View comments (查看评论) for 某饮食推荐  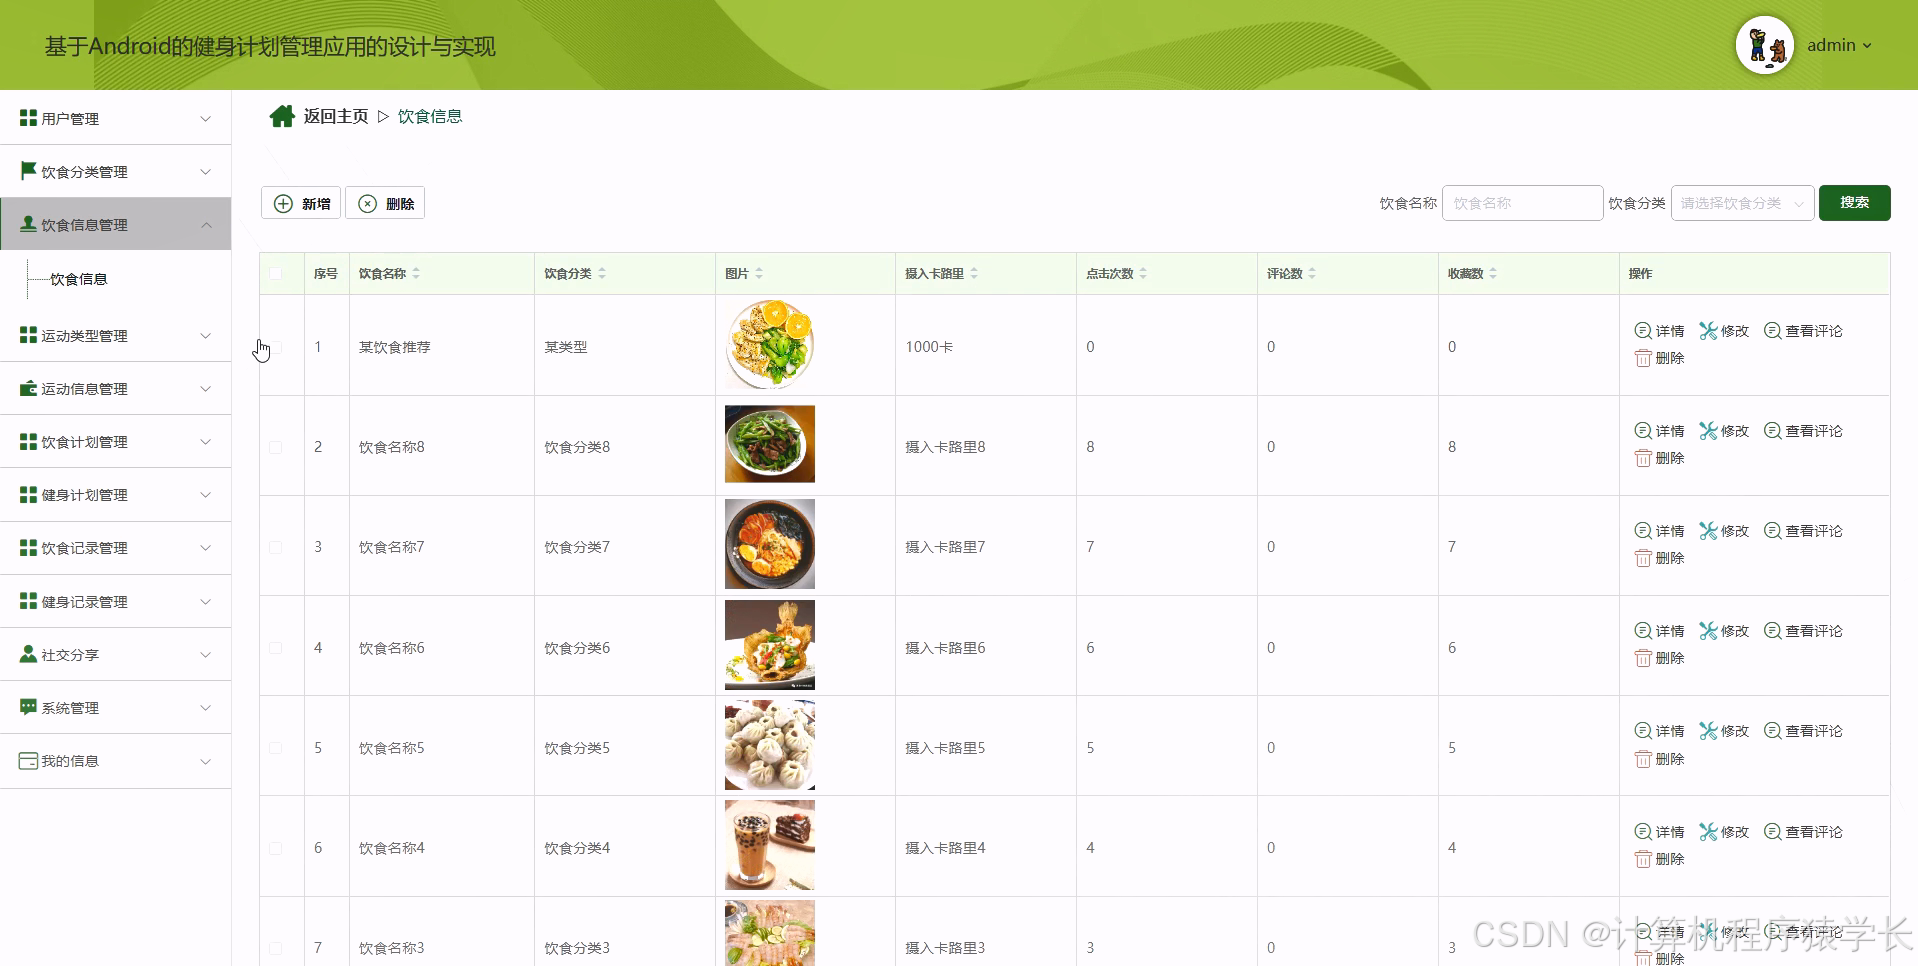(1803, 331)
